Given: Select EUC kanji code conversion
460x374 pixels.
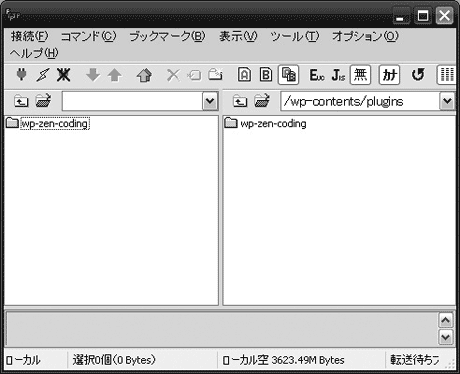Looking at the screenshot, I should pyautogui.click(x=317, y=75).
